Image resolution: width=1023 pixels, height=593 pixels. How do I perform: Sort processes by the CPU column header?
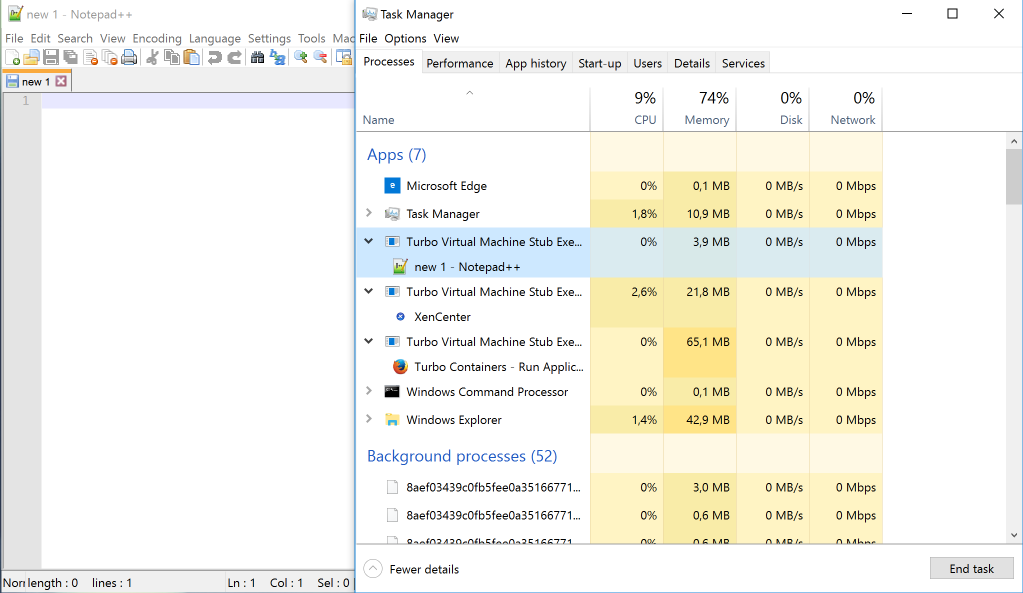pos(627,108)
